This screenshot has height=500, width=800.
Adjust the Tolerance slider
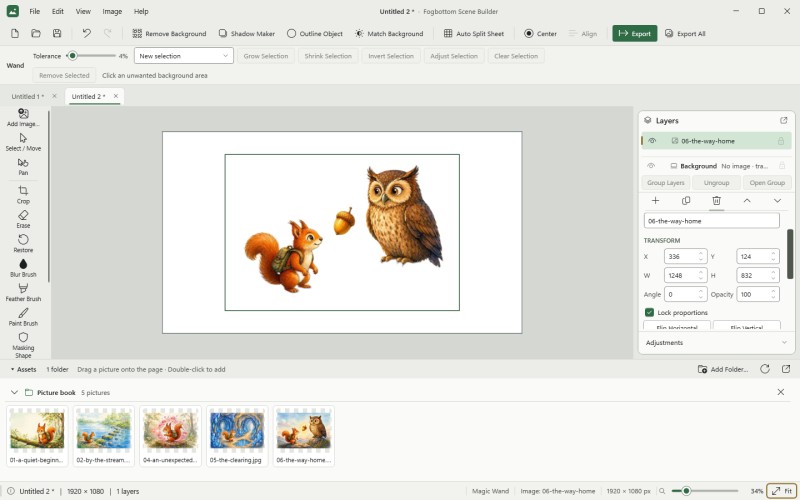tap(93, 56)
